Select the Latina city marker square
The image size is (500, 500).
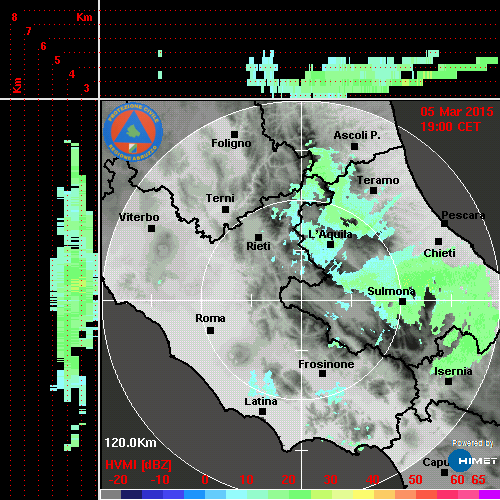tap(262, 411)
